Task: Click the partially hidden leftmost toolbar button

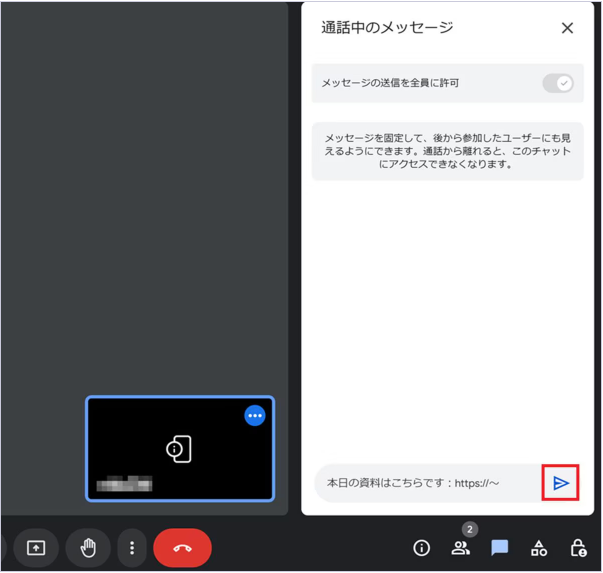Action: 3,548
